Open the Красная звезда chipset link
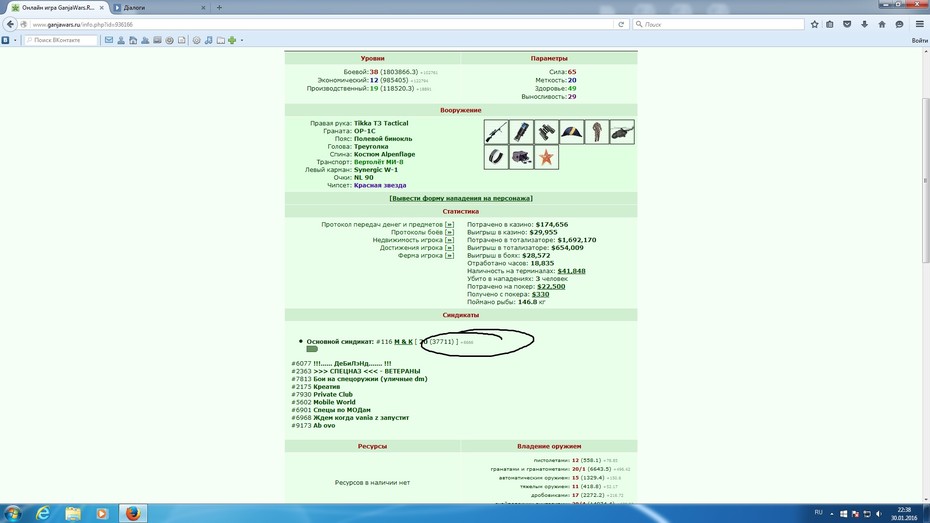 (380, 186)
